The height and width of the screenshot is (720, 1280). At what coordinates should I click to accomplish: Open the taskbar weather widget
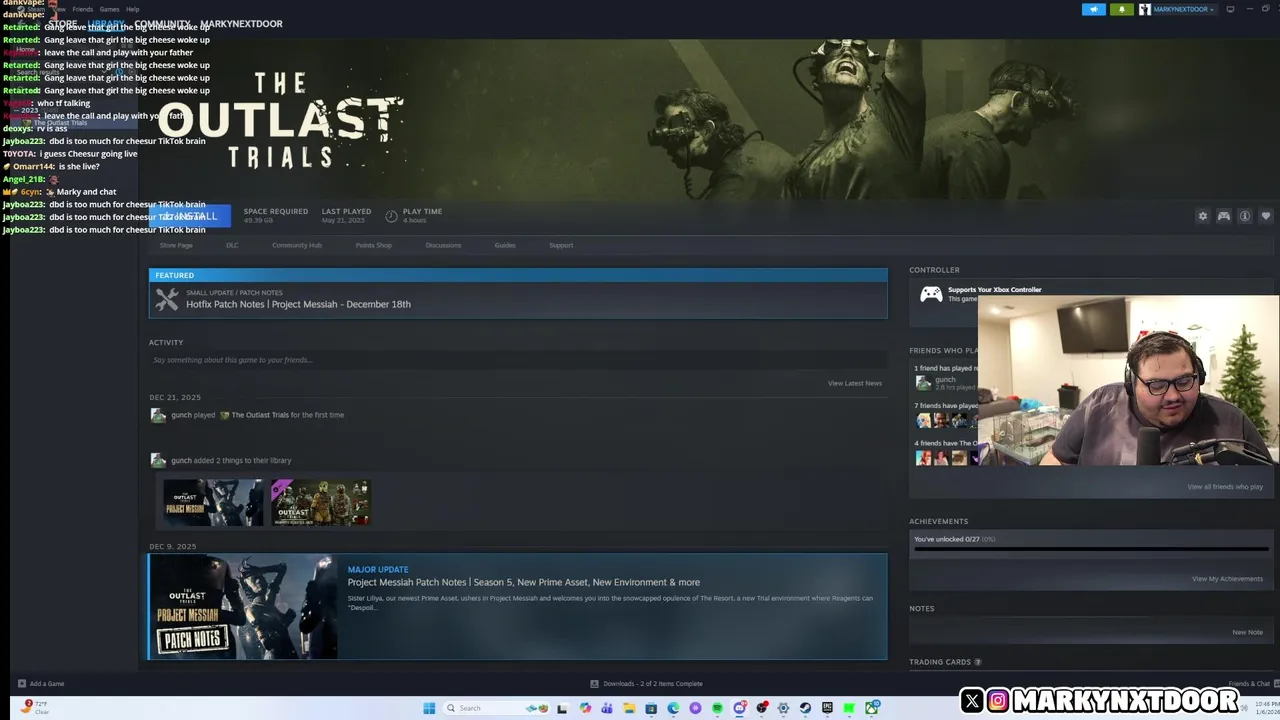click(x=35, y=707)
